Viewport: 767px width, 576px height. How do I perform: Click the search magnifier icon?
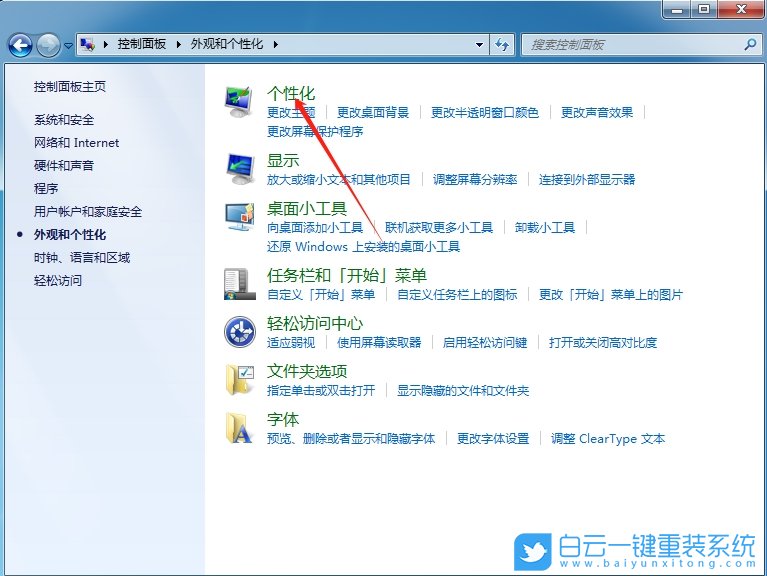pos(750,45)
